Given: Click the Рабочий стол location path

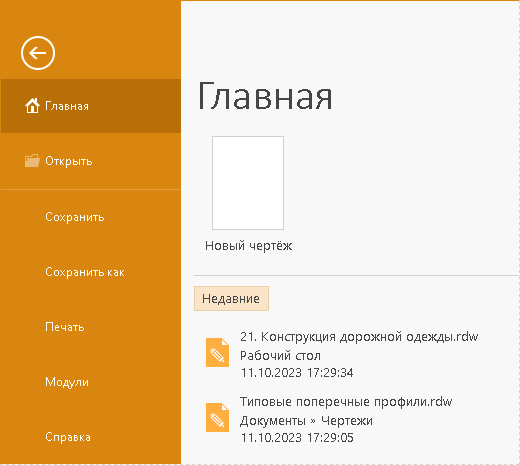Looking at the screenshot, I should pyautogui.click(x=280, y=356).
